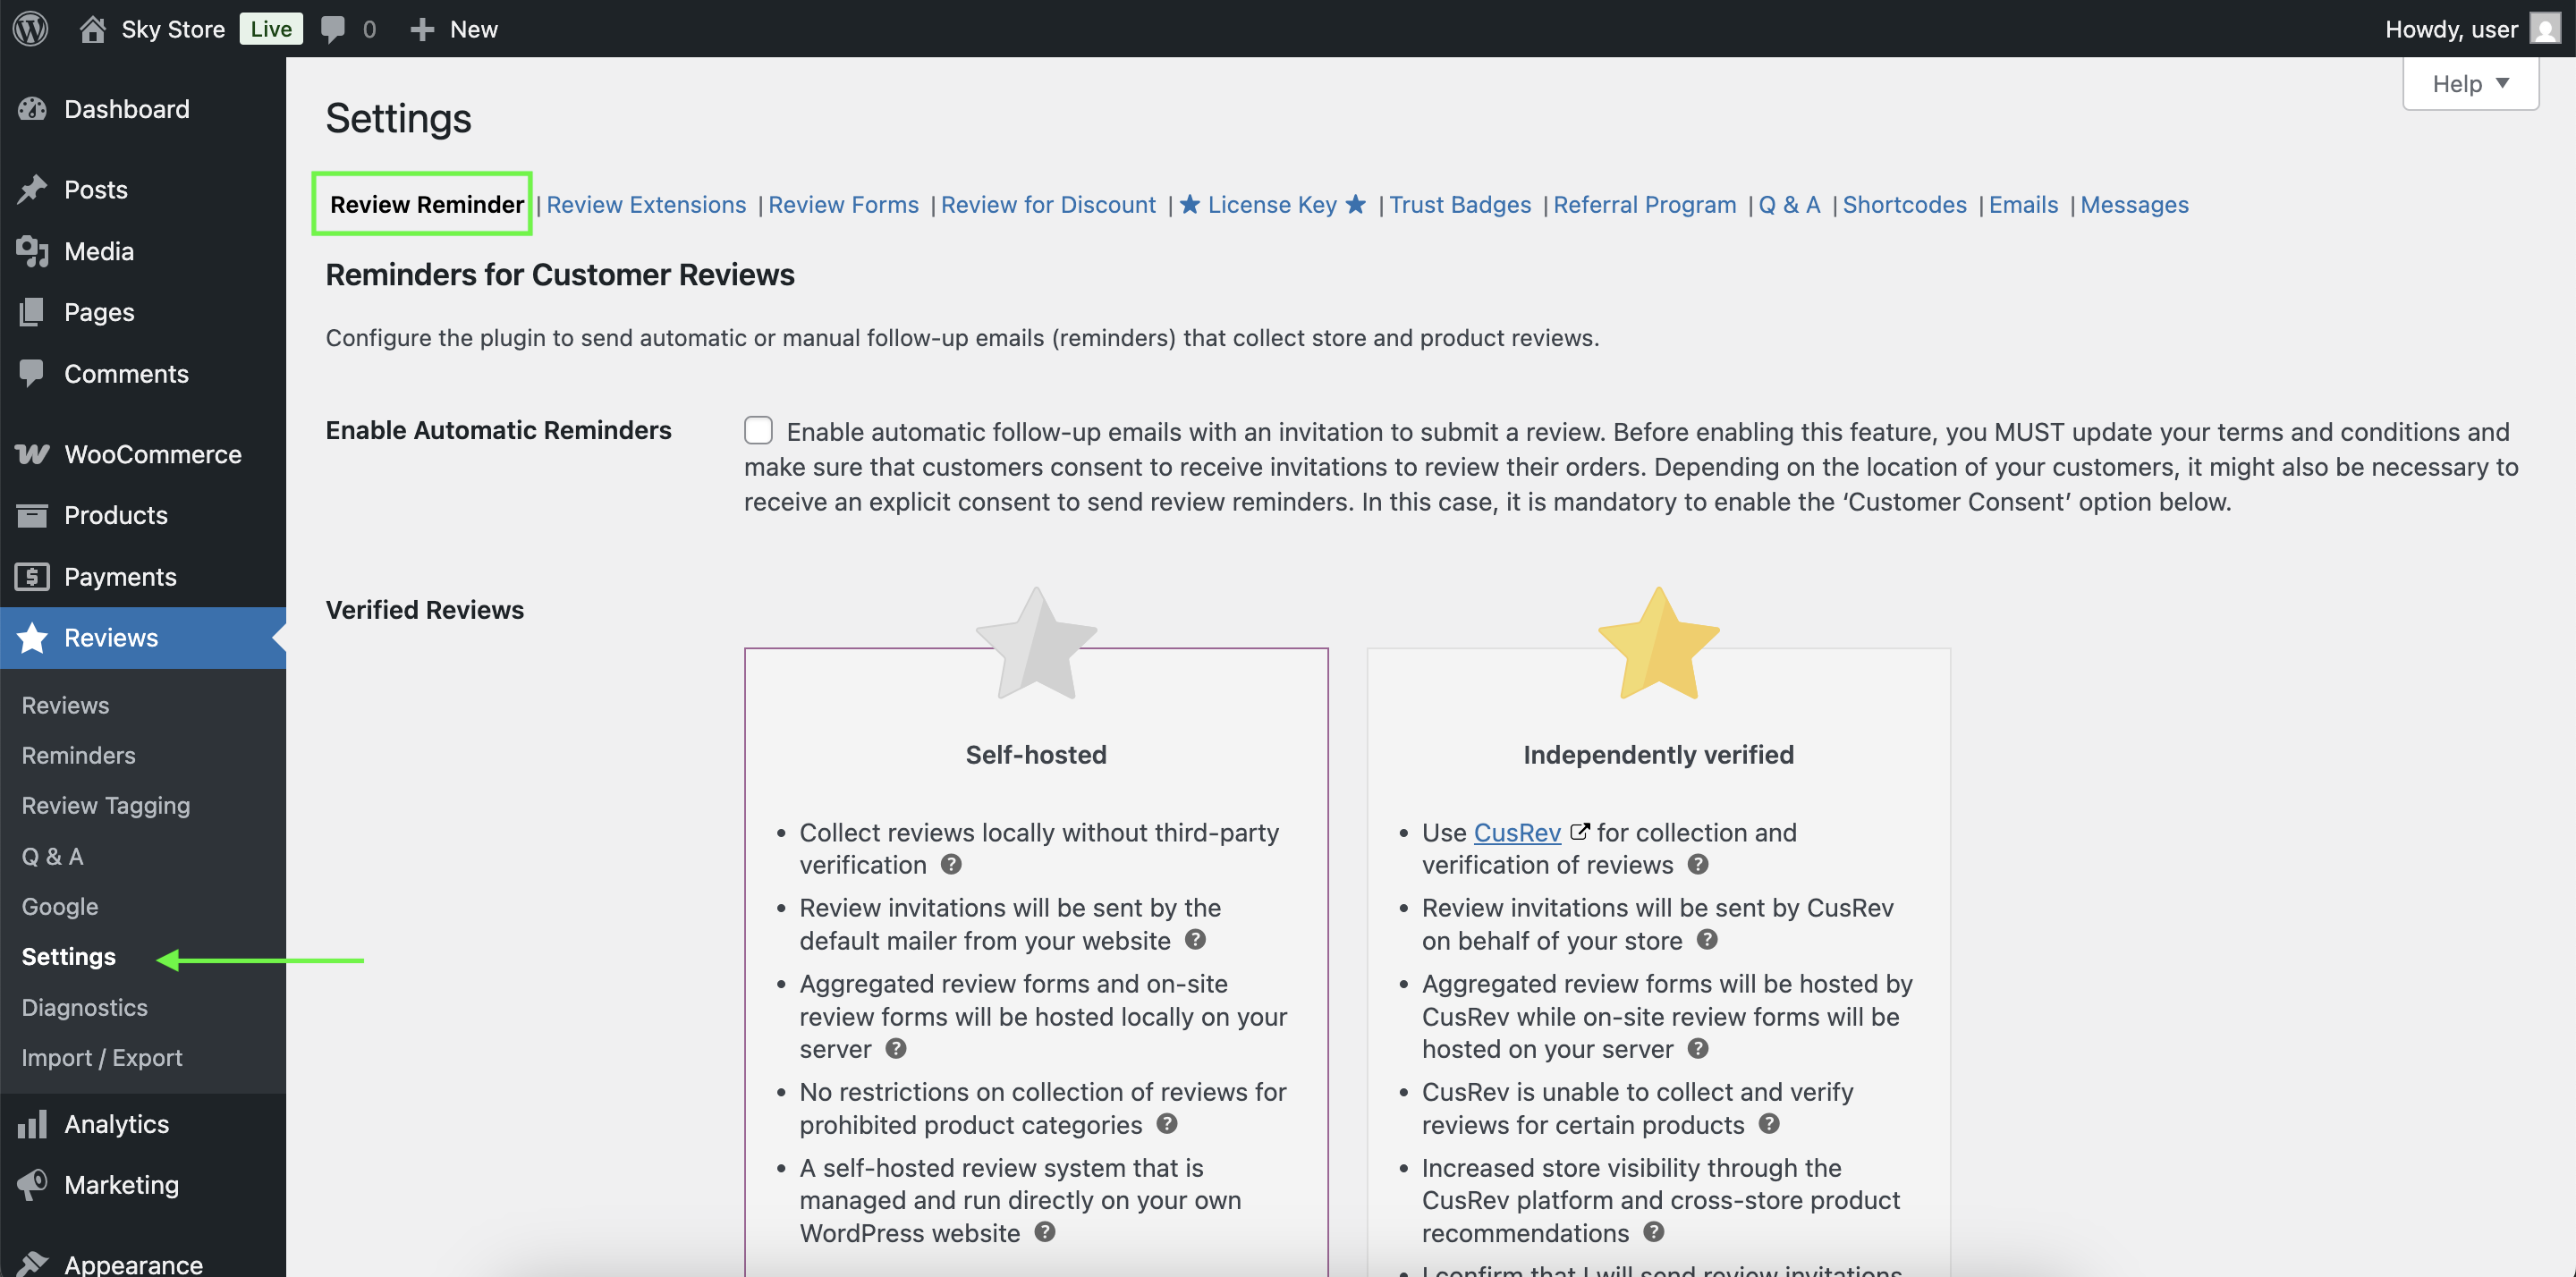Screen dimensions: 2576x1277
Task: Open Diagnostics in the Reviews submenu
Action: (x=84, y=1007)
